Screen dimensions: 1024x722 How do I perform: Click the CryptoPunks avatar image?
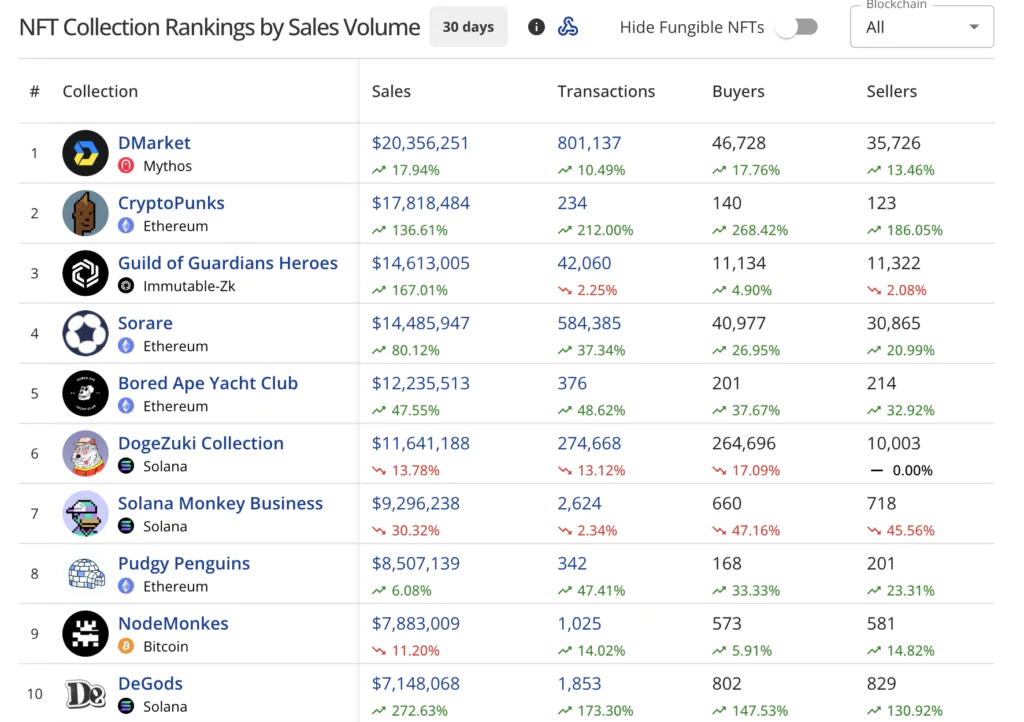[85, 213]
